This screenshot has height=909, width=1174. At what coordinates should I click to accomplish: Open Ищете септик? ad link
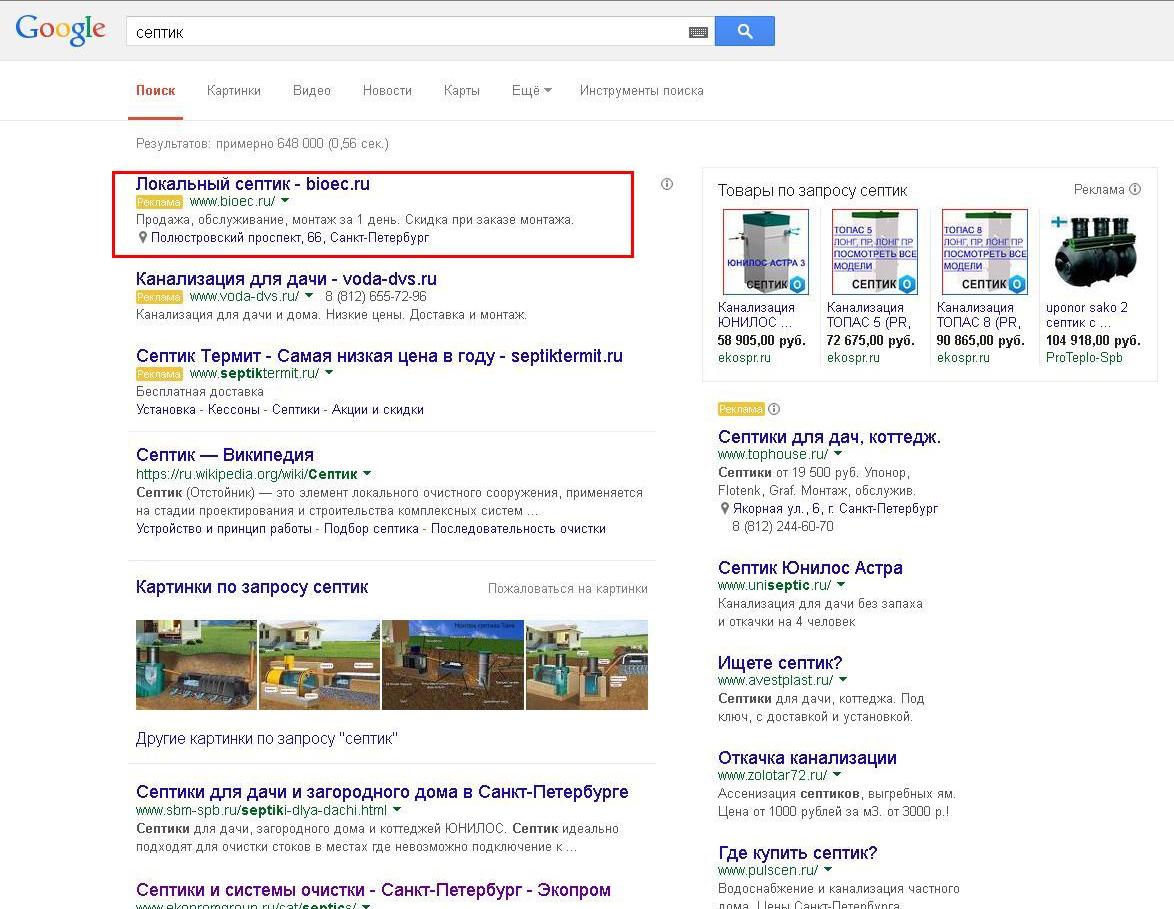tap(779, 663)
